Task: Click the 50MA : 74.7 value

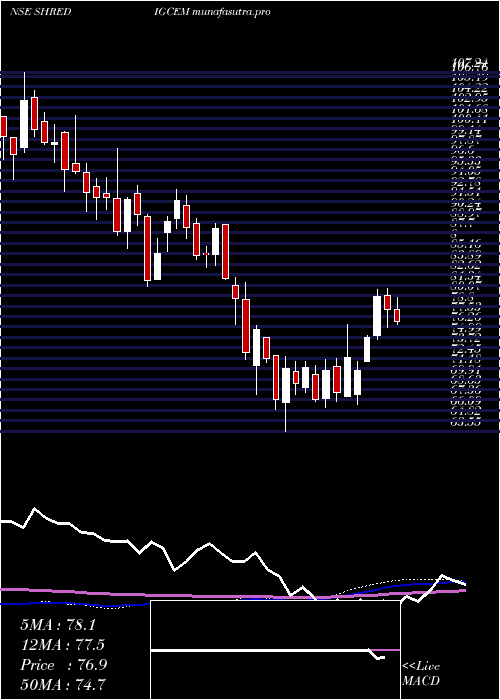Action: click(63, 684)
